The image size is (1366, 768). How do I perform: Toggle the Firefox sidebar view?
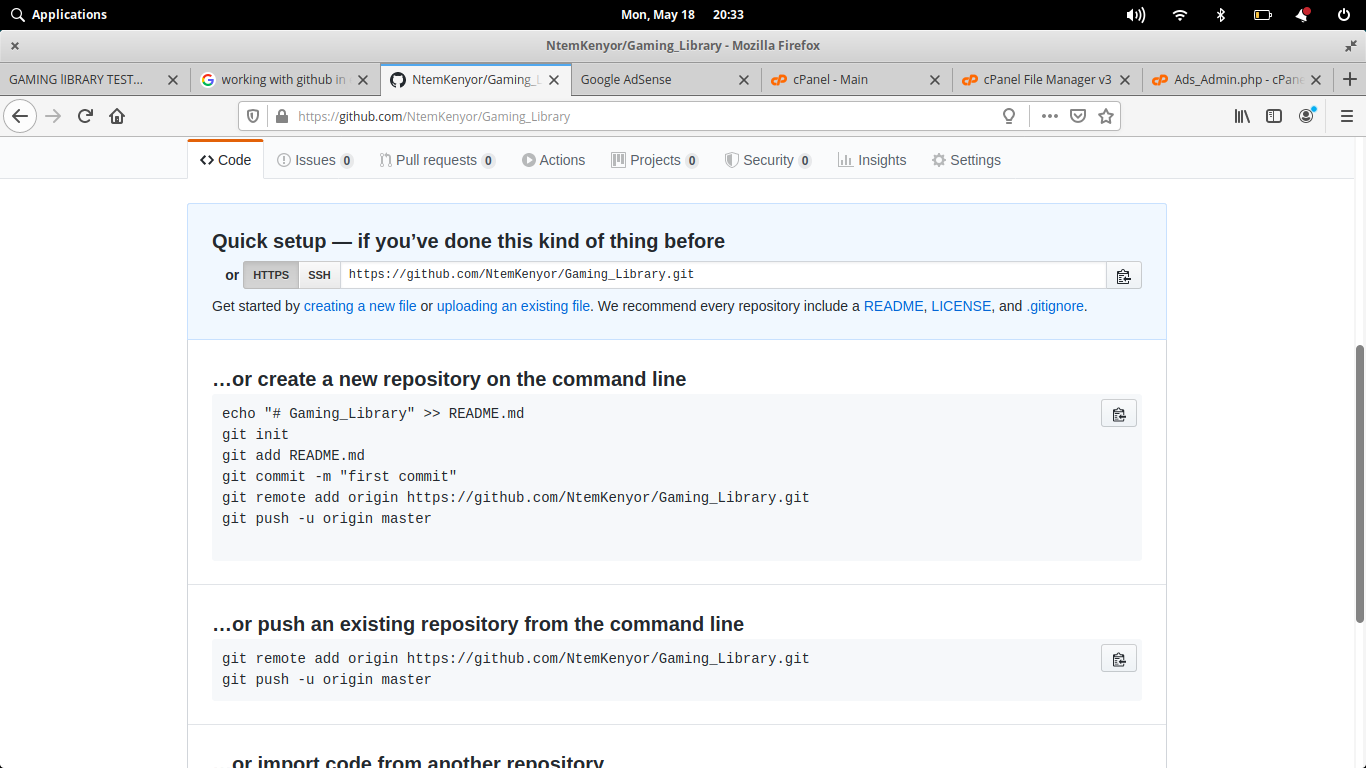coord(1274,116)
